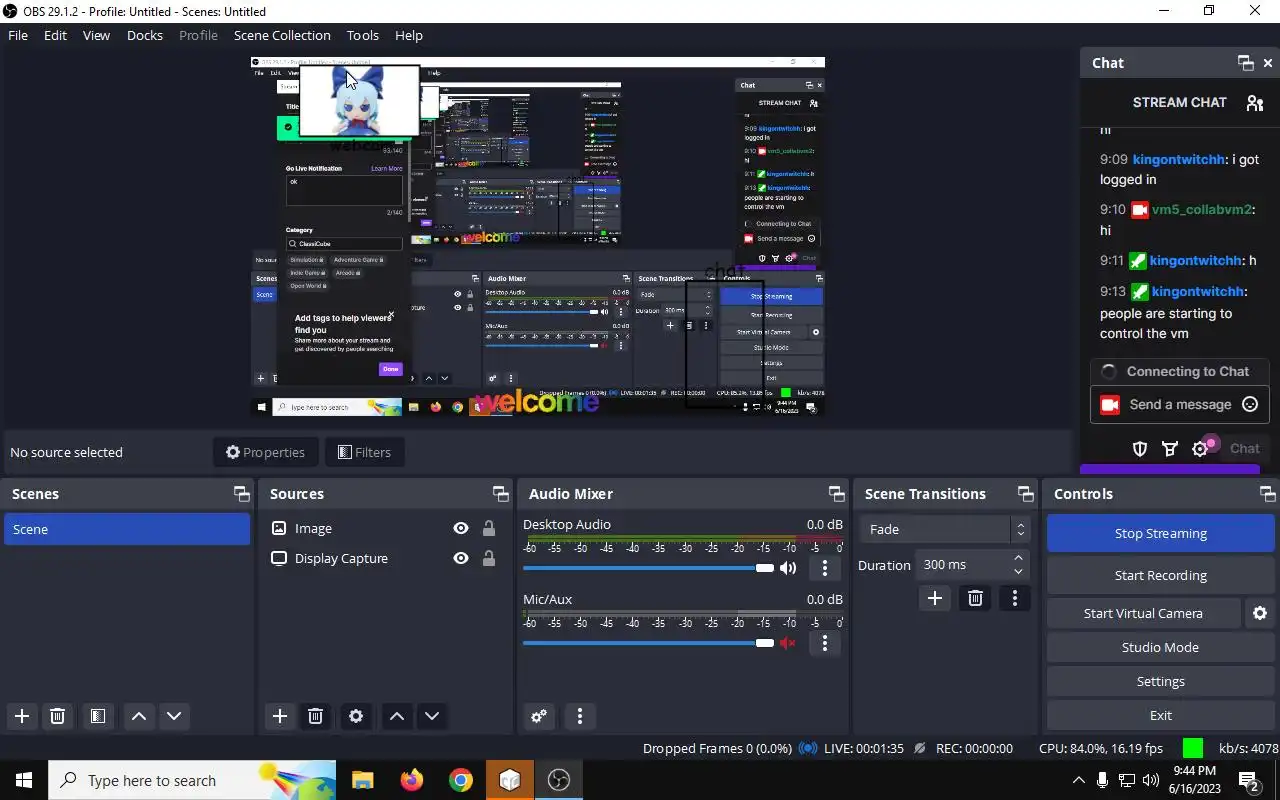Viewport: 1280px width, 800px height.
Task: Undock the Audio Mixer panel
Action: point(836,494)
